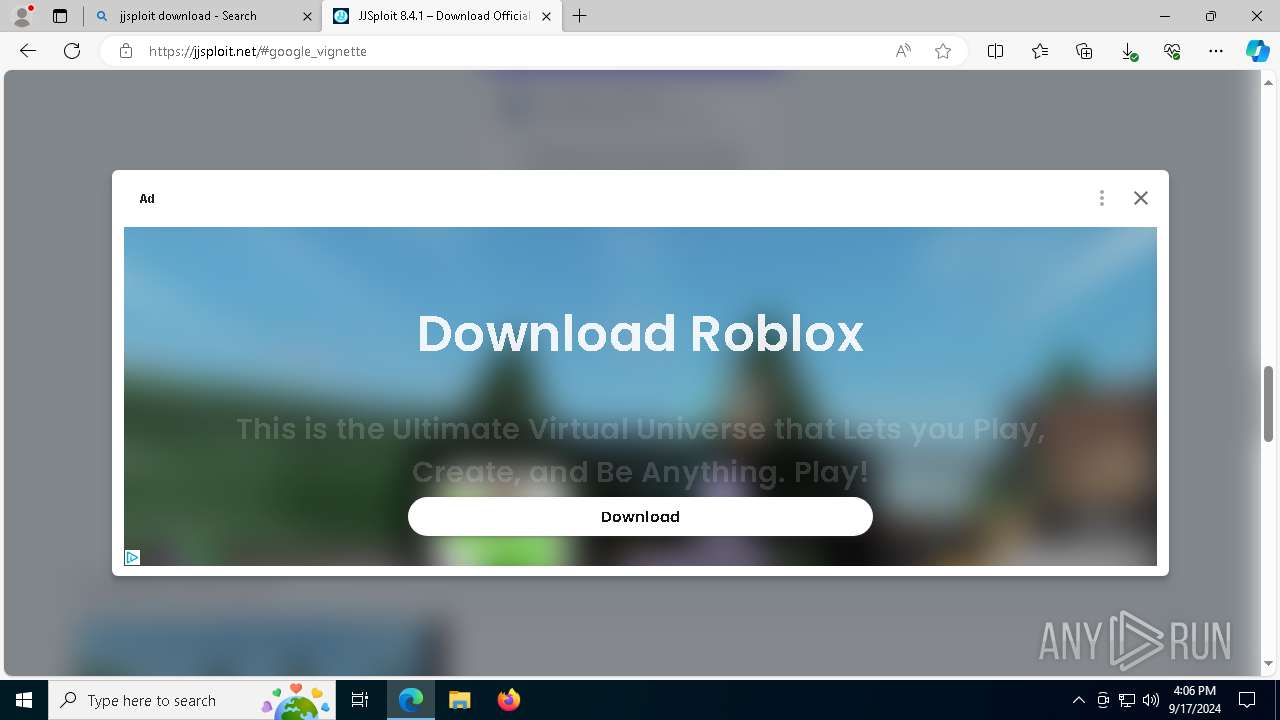The height and width of the screenshot is (720, 1280).
Task: Go back to the previous page
Action: tap(28, 51)
